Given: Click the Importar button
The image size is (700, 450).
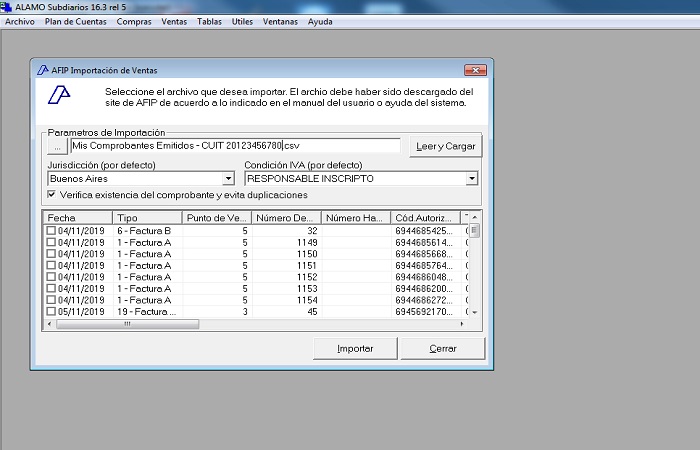Looking at the screenshot, I should 355,349.
